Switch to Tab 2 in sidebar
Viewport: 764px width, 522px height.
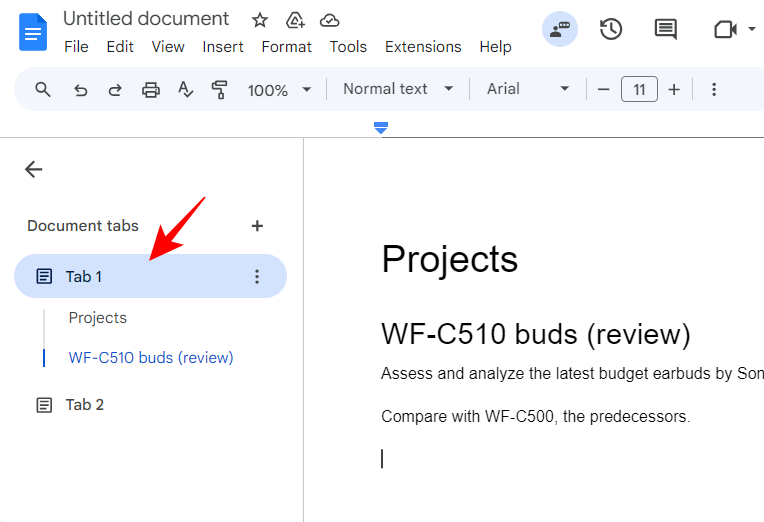click(85, 405)
